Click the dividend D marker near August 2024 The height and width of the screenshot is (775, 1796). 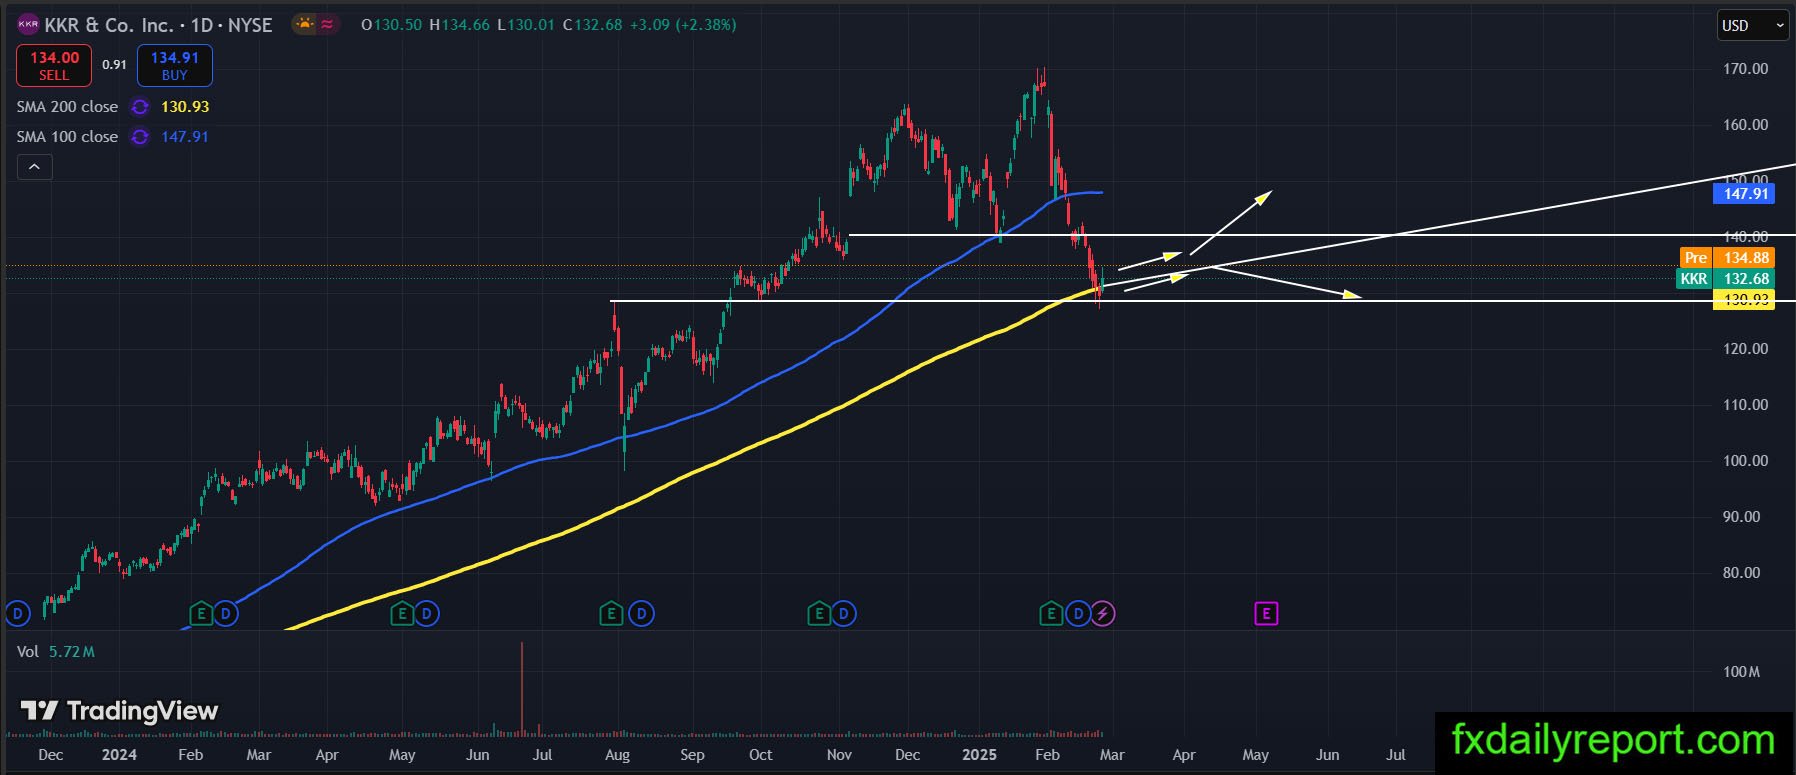point(642,613)
